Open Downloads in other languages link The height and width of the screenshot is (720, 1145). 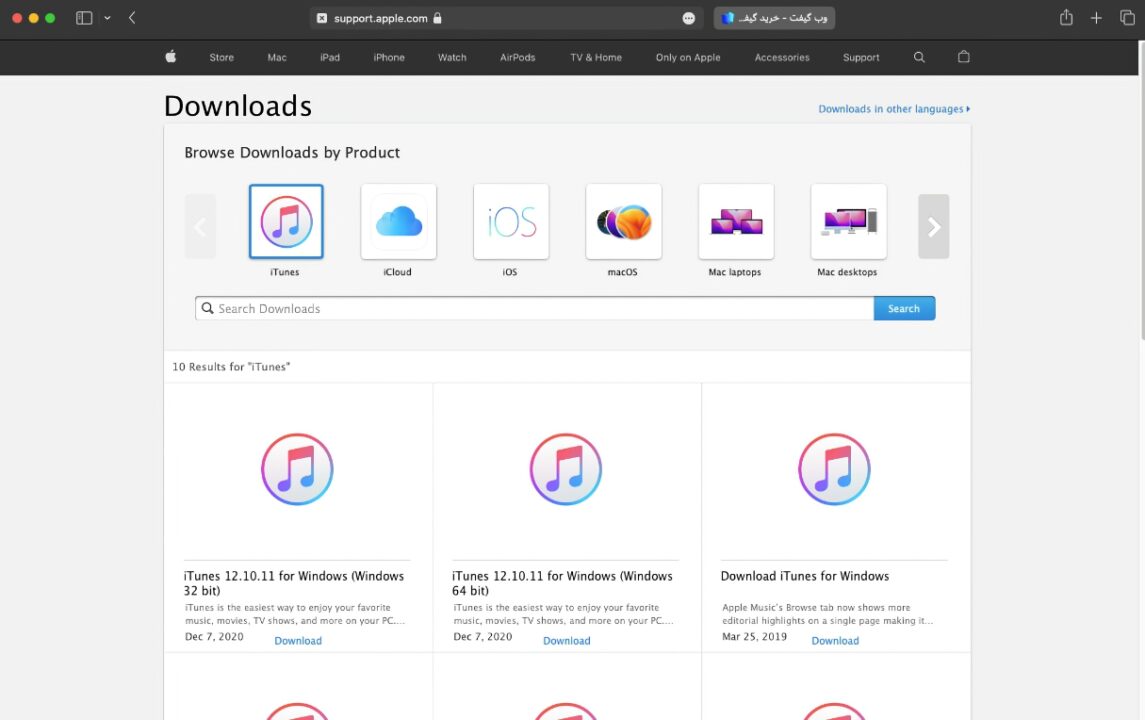tap(894, 109)
